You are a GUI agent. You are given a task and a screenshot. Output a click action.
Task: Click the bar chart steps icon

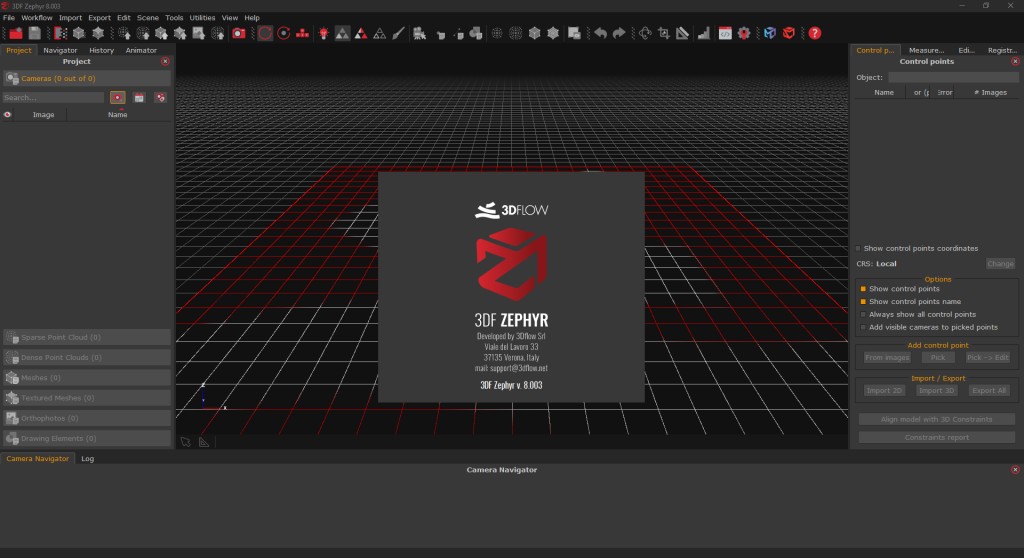(x=703, y=33)
